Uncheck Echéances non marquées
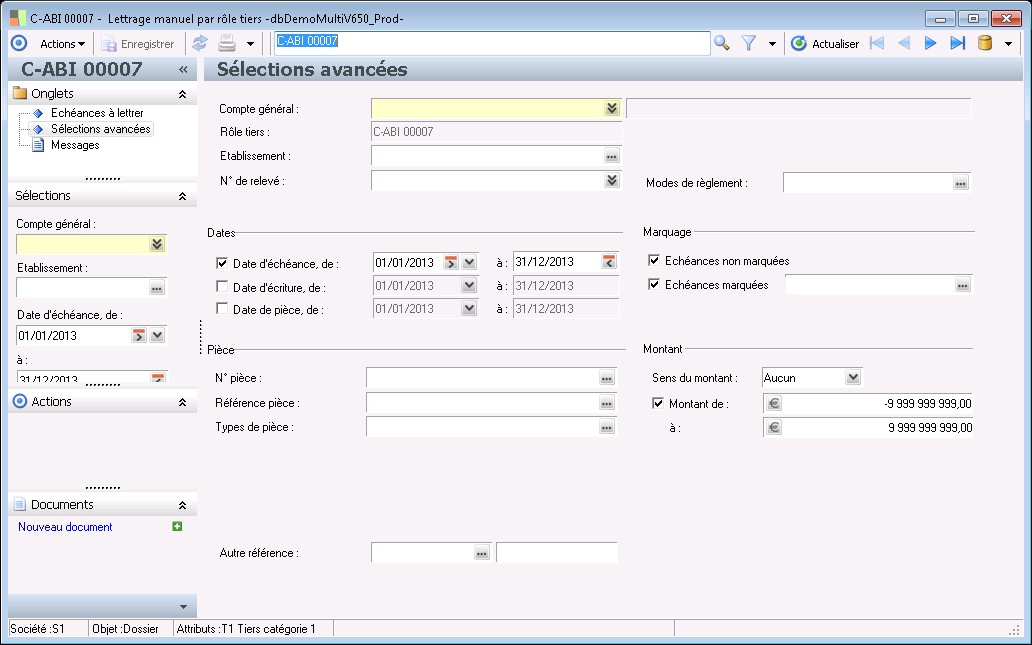Viewport: 1032px width, 645px height. pos(654,261)
